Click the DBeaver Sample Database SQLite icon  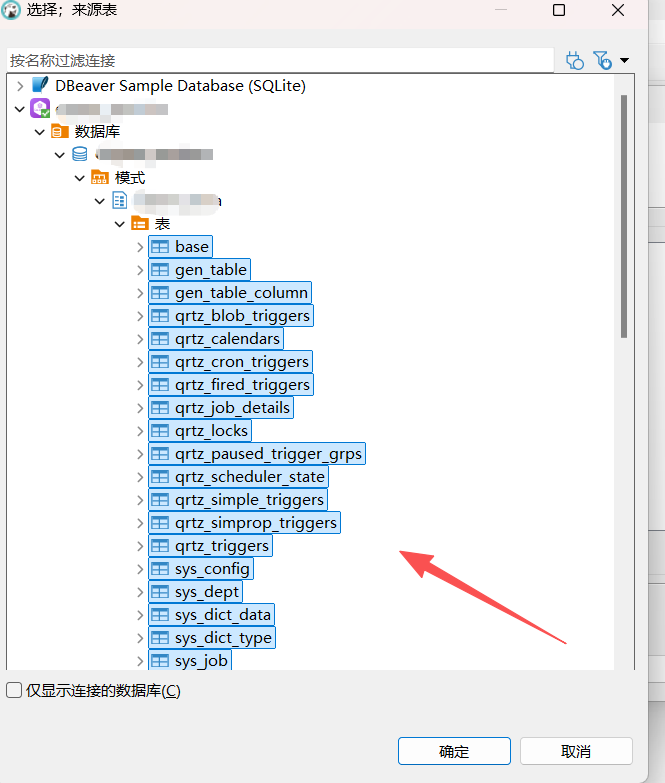coord(40,85)
